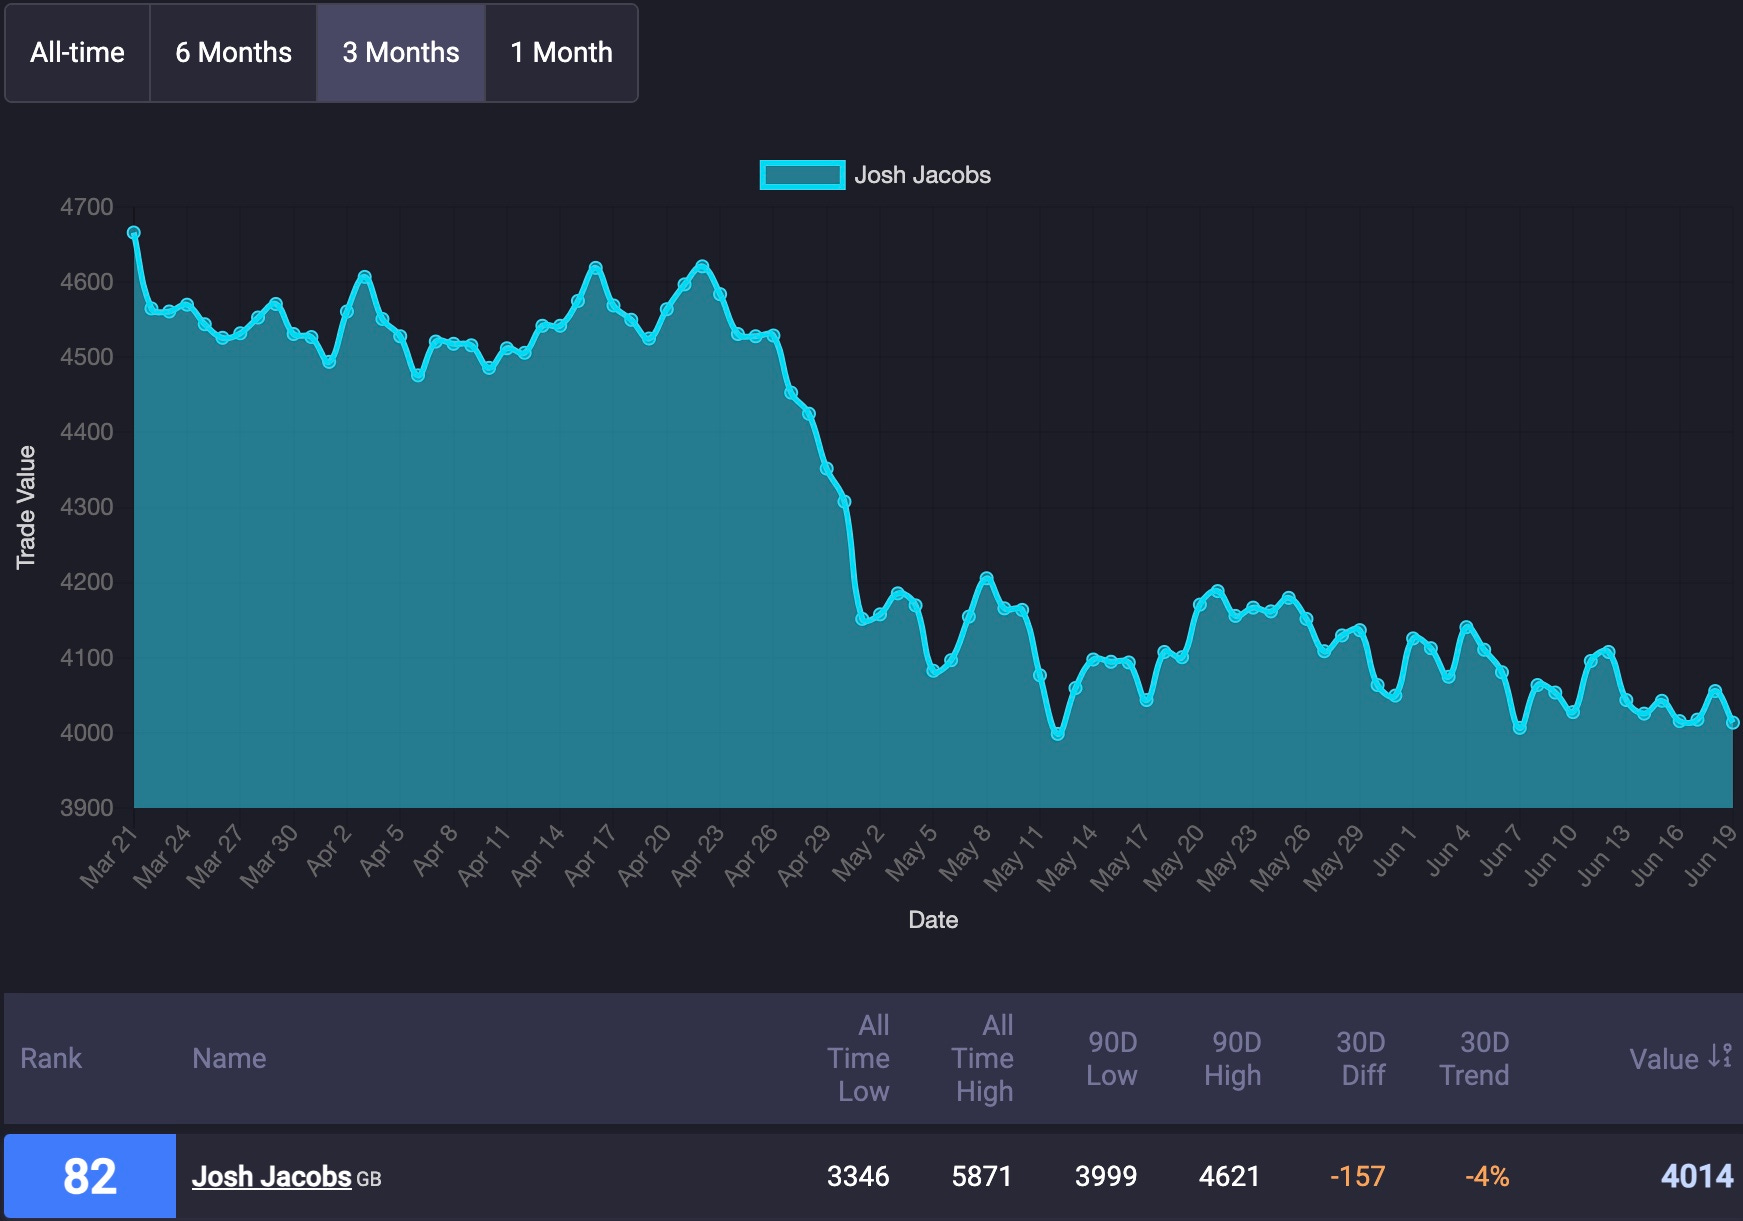Click the 30D diff value -157
1743x1221 pixels.
coord(1357,1177)
